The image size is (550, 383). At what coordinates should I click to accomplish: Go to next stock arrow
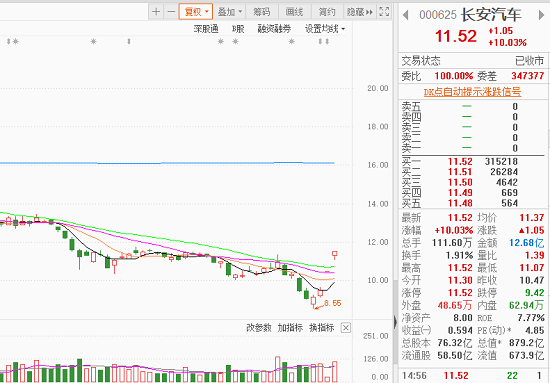[x=541, y=15]
